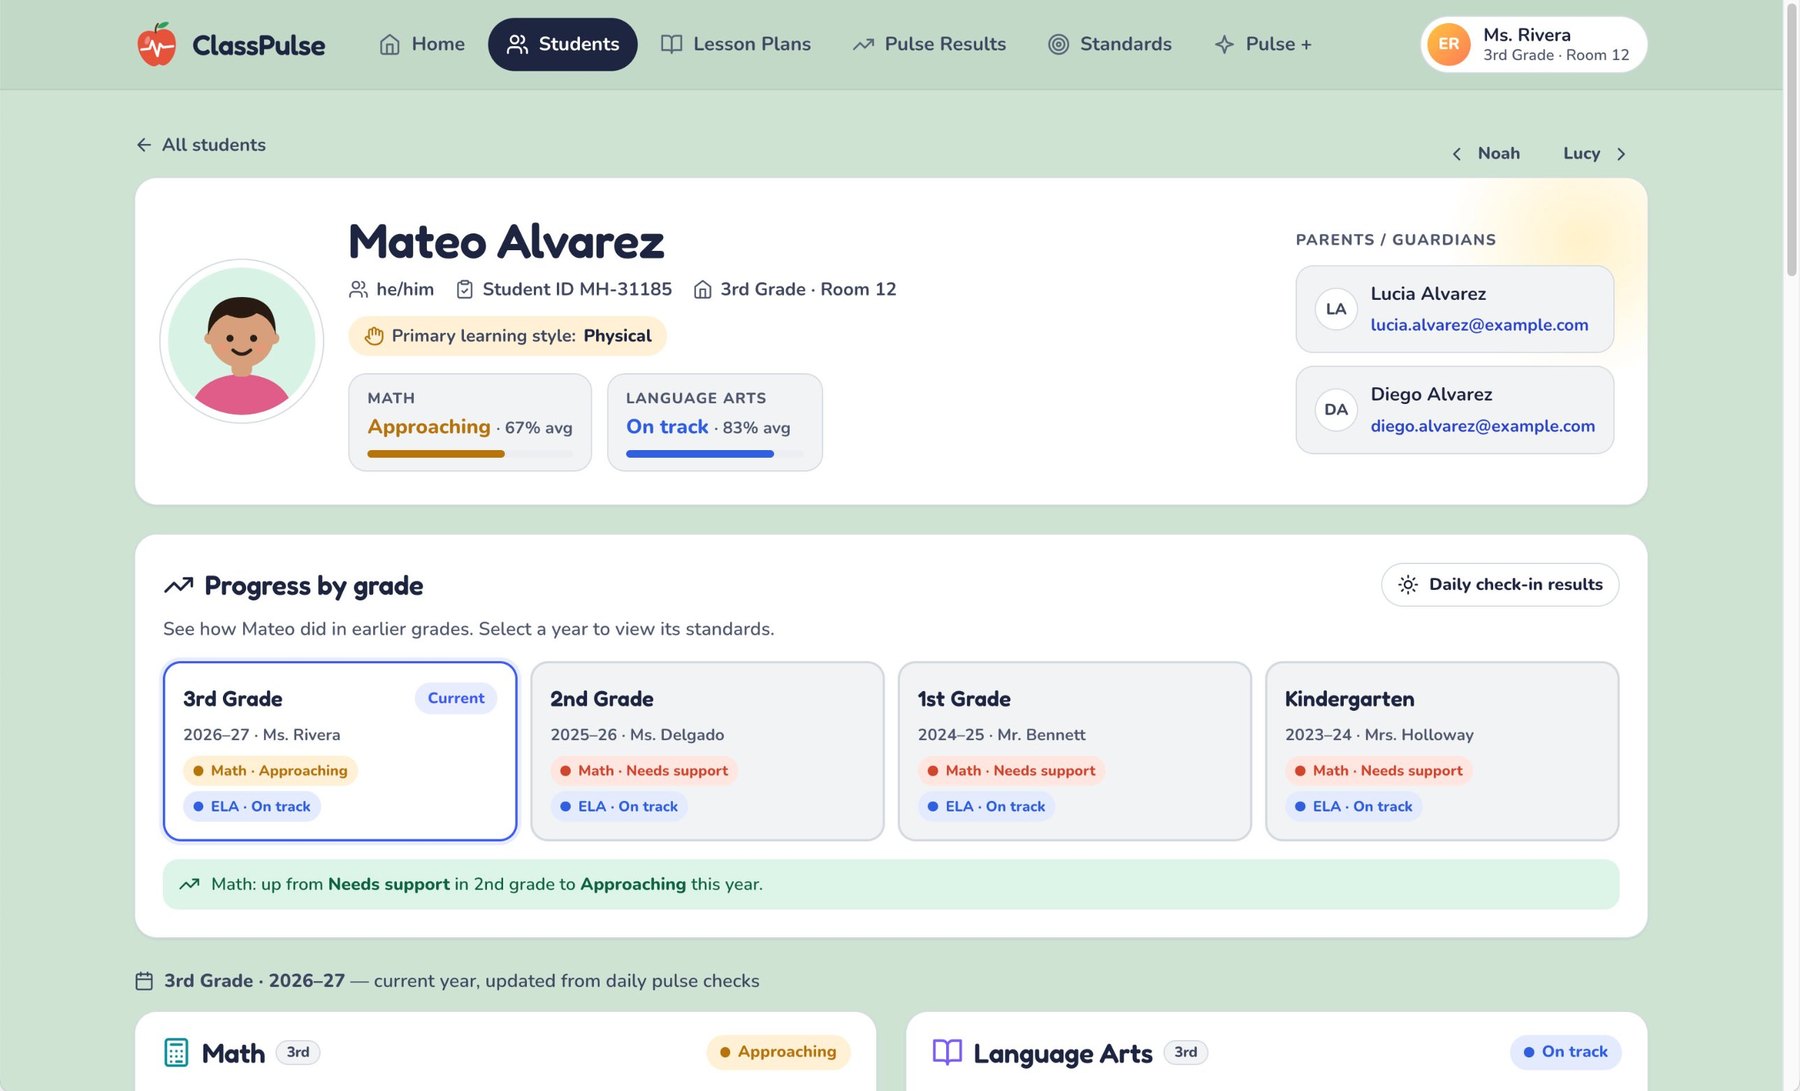Go to next student Lucy chevron
The image size is (1800, 1091).
(x=1621, y=154)
